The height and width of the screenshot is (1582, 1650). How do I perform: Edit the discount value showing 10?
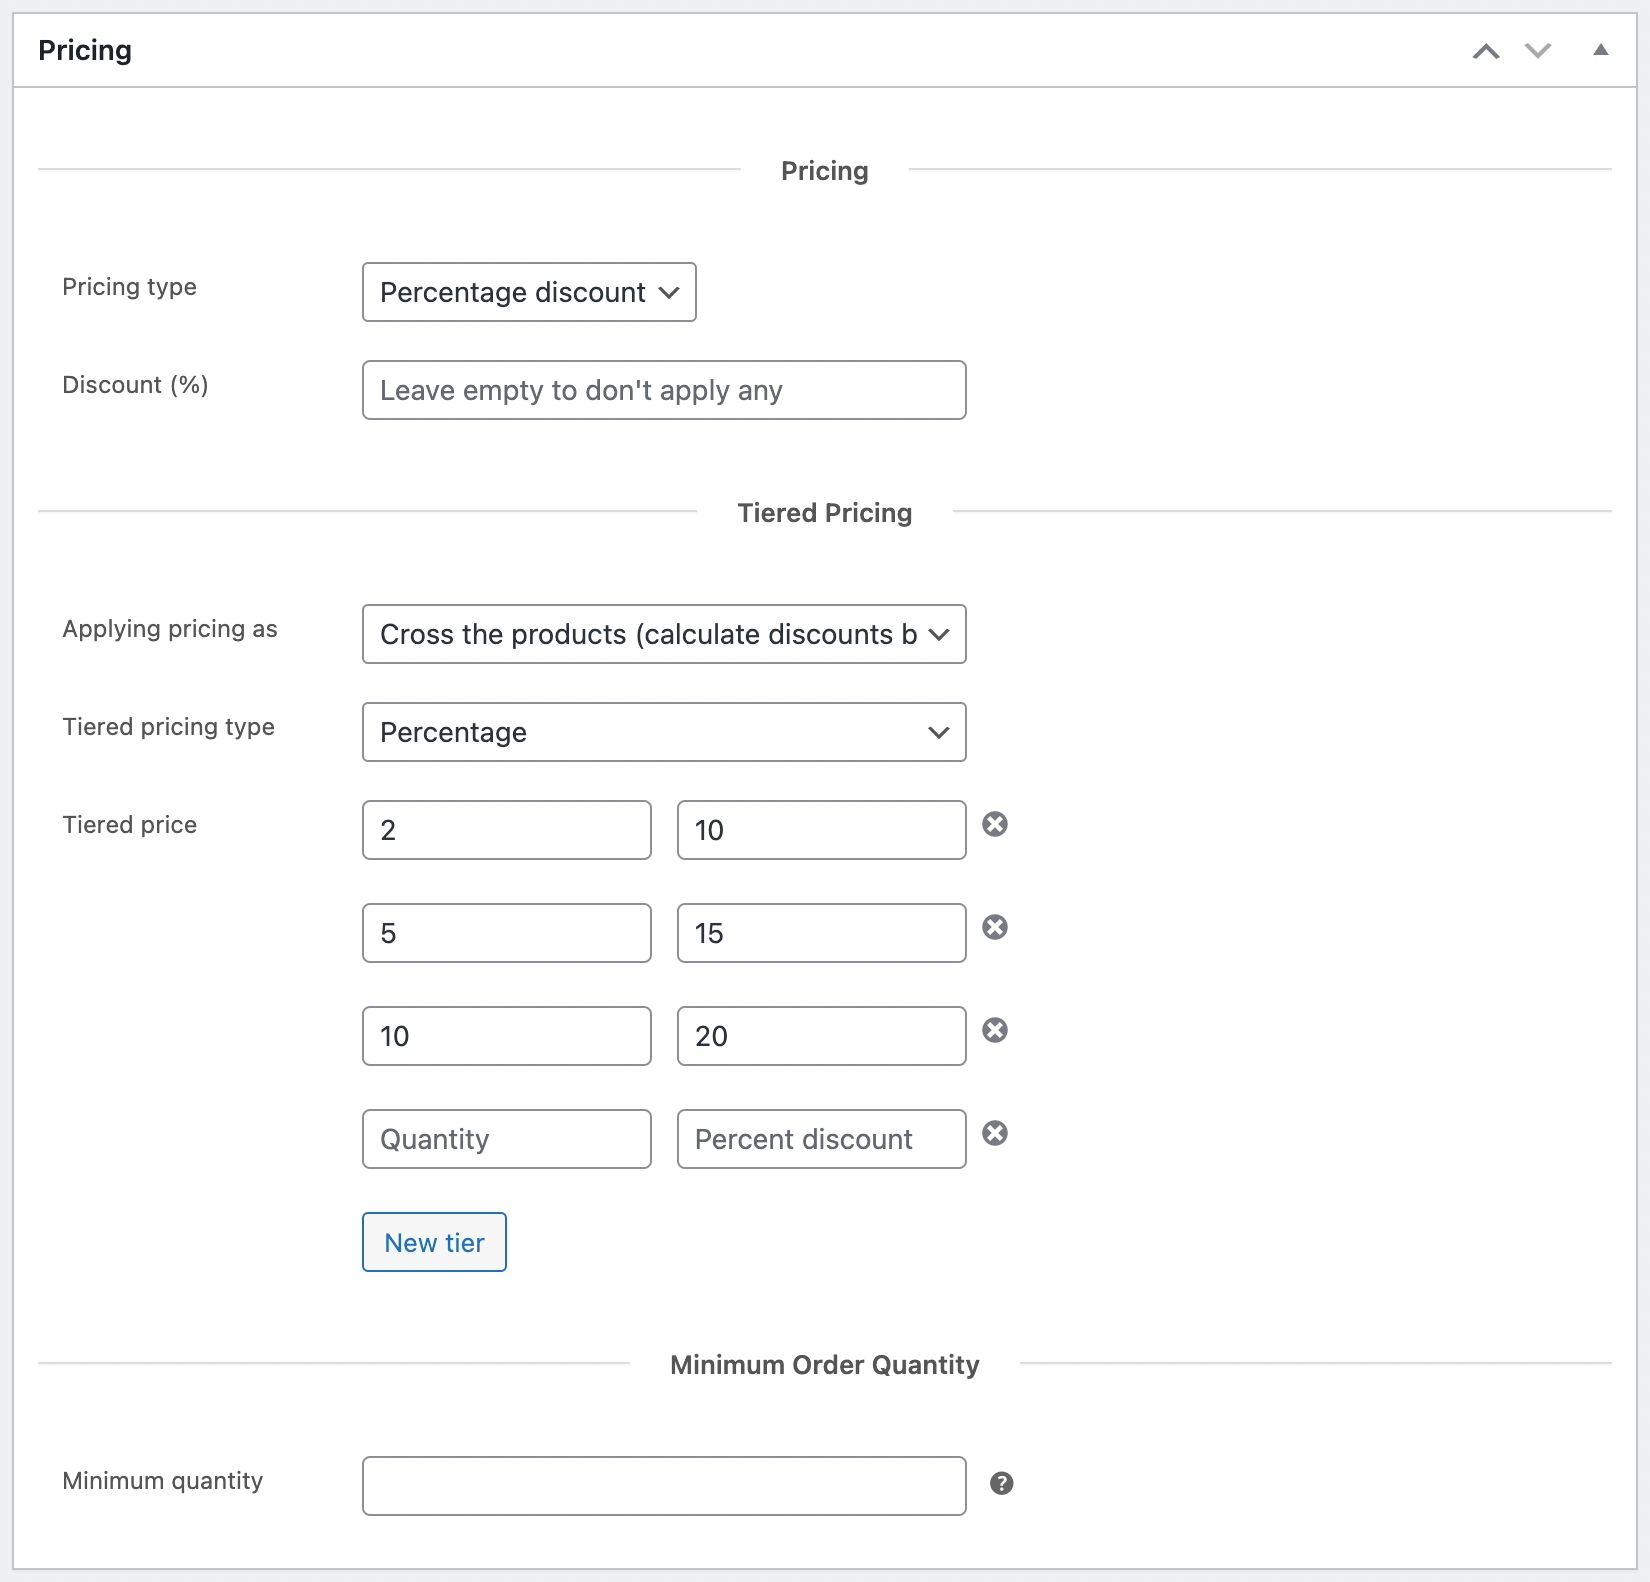point(821,830)
